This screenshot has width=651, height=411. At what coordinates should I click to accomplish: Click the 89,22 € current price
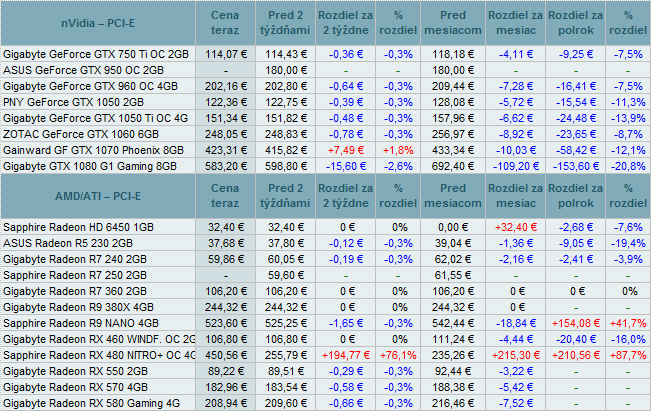coord(225,371)
